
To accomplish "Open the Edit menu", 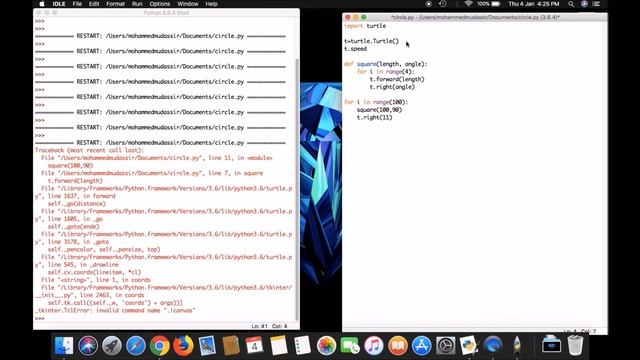I will [94, 4].
